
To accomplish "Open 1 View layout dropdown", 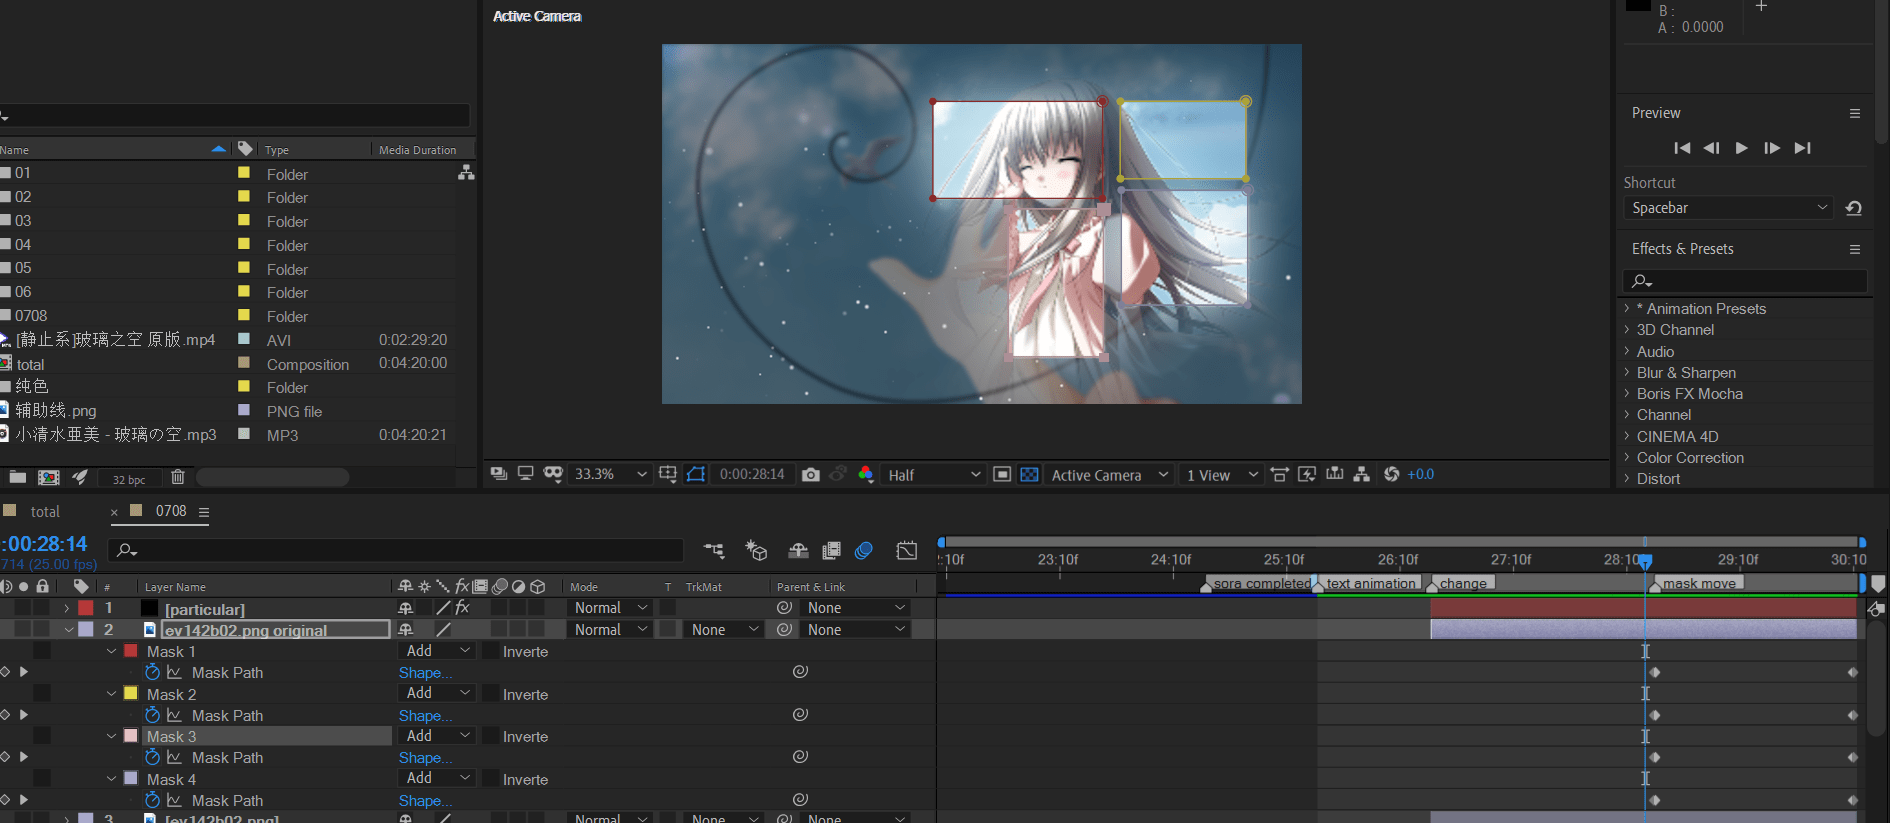I will (x=1221, y=475).
